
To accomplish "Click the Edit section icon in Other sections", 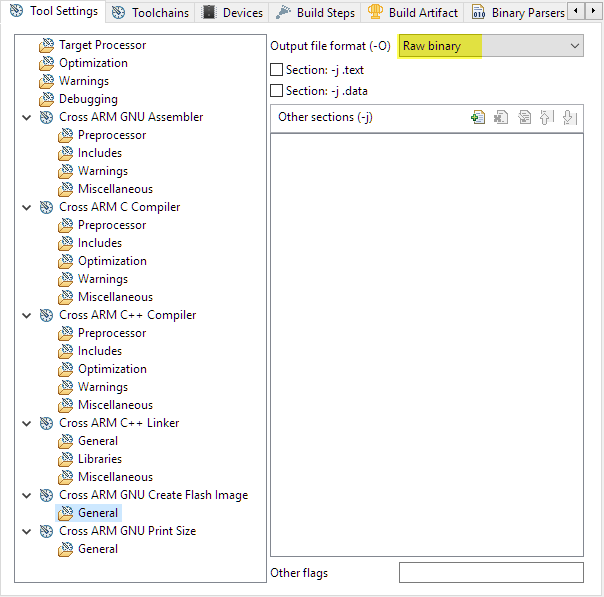I will tap(524, 117).
